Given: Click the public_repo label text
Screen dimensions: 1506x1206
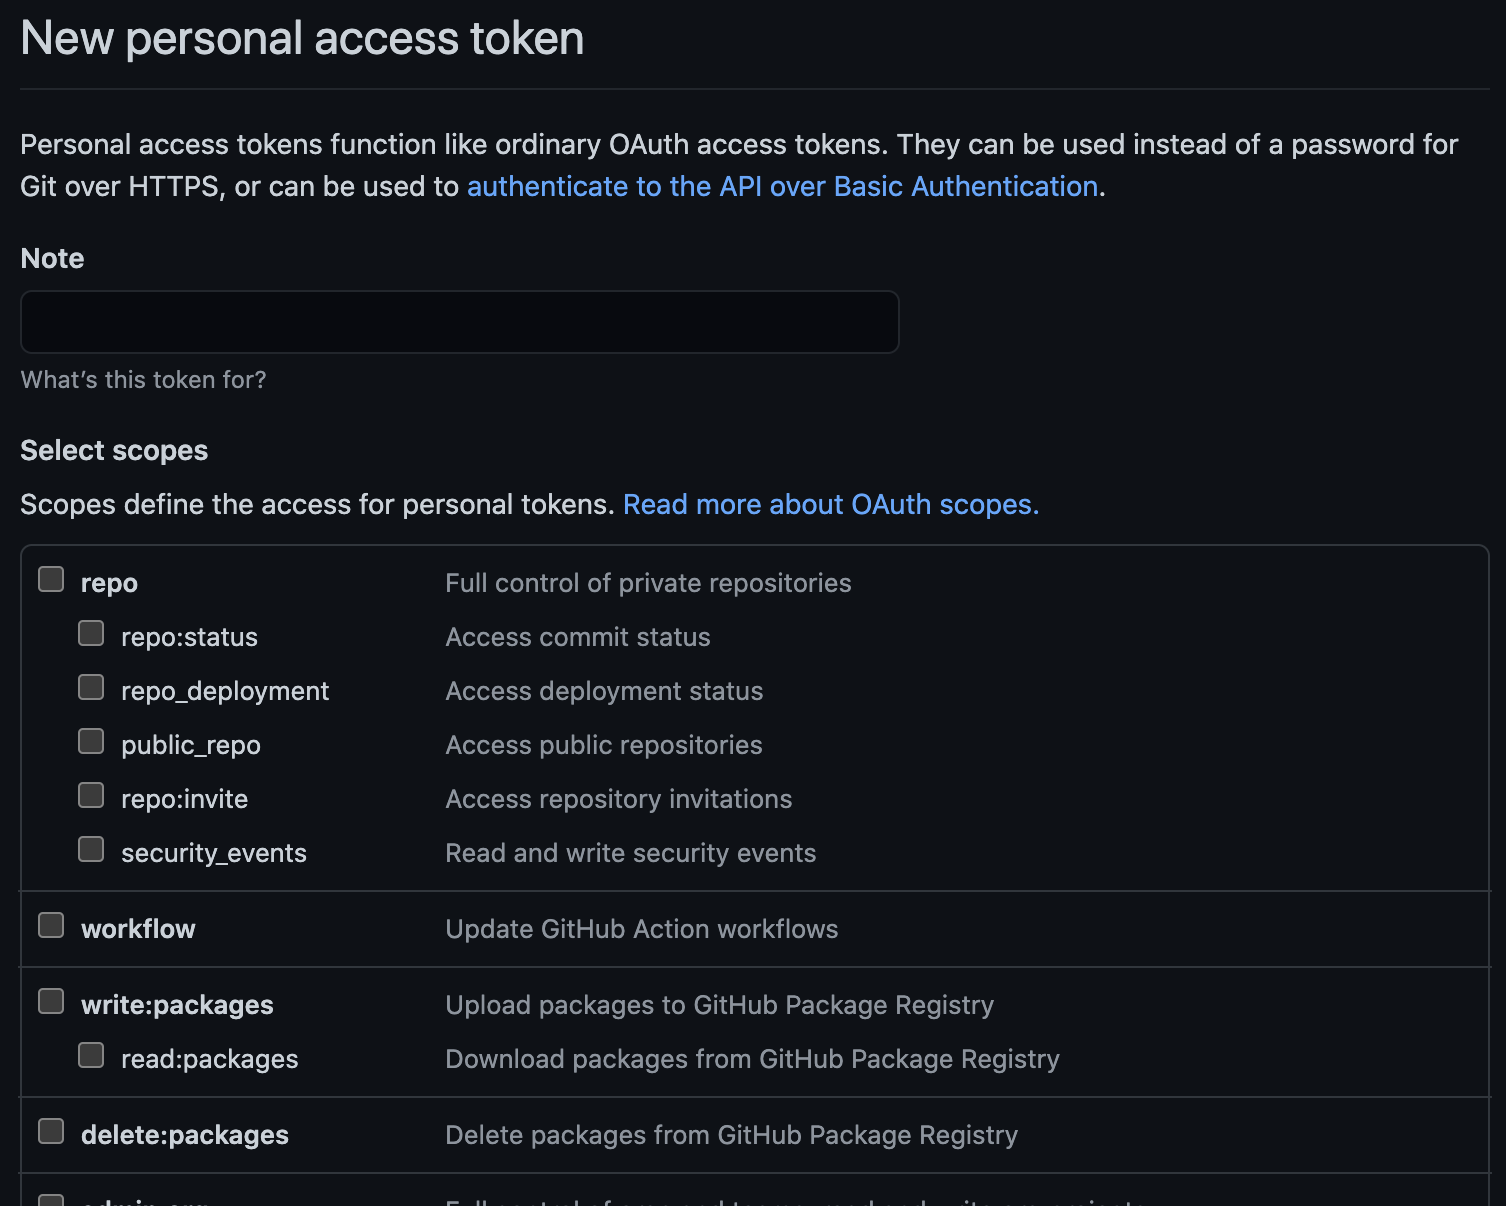Looking at the screenshot, I should (190, 745).
